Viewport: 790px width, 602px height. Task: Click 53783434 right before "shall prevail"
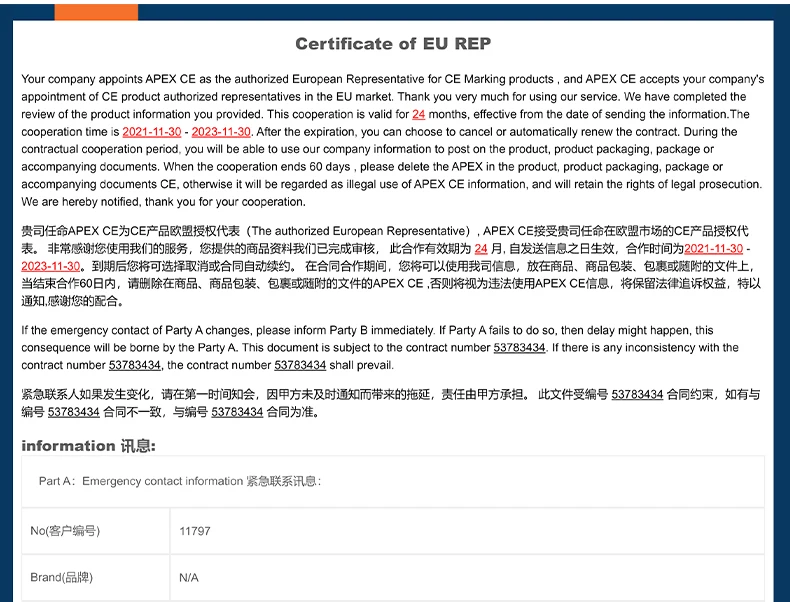click(x=300, y=365)
